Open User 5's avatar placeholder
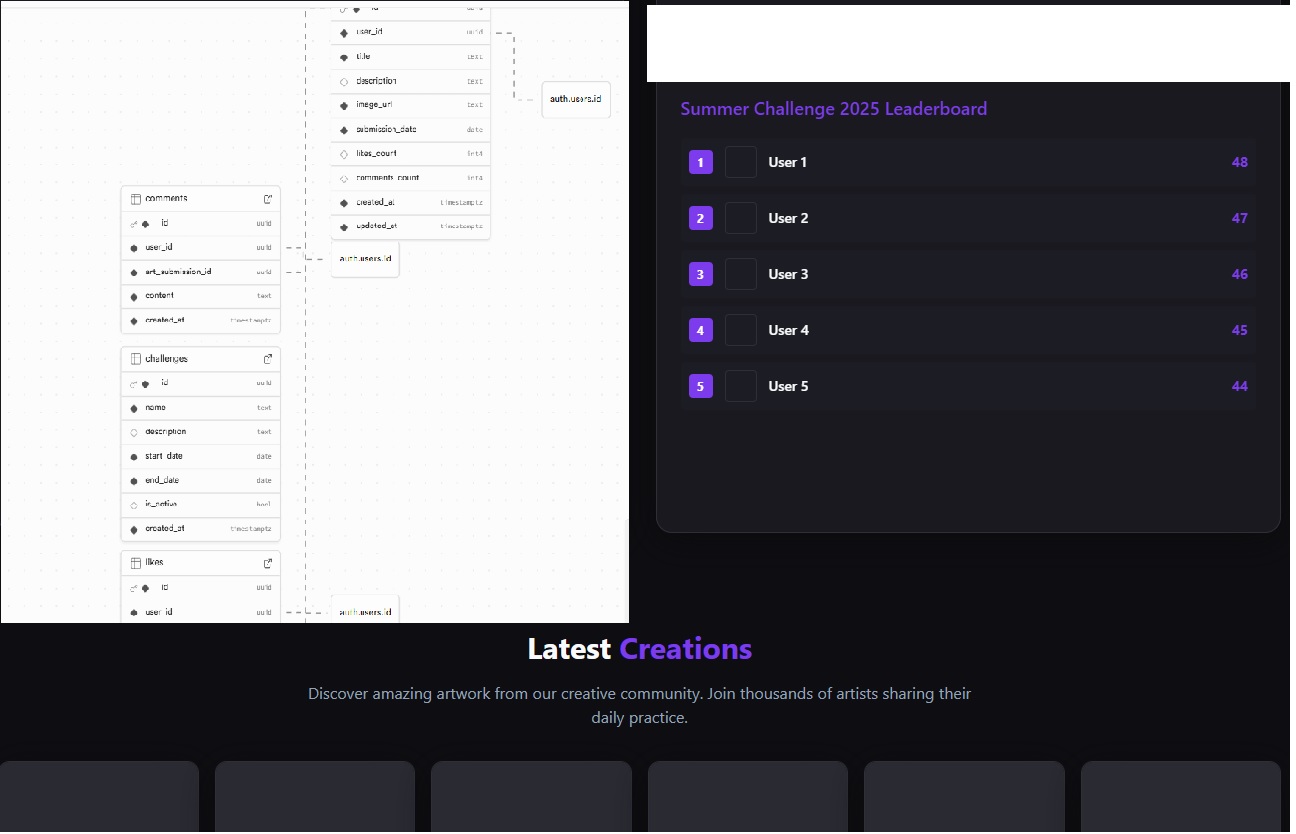Viewport: 1296px width, 834px height. 741,386
